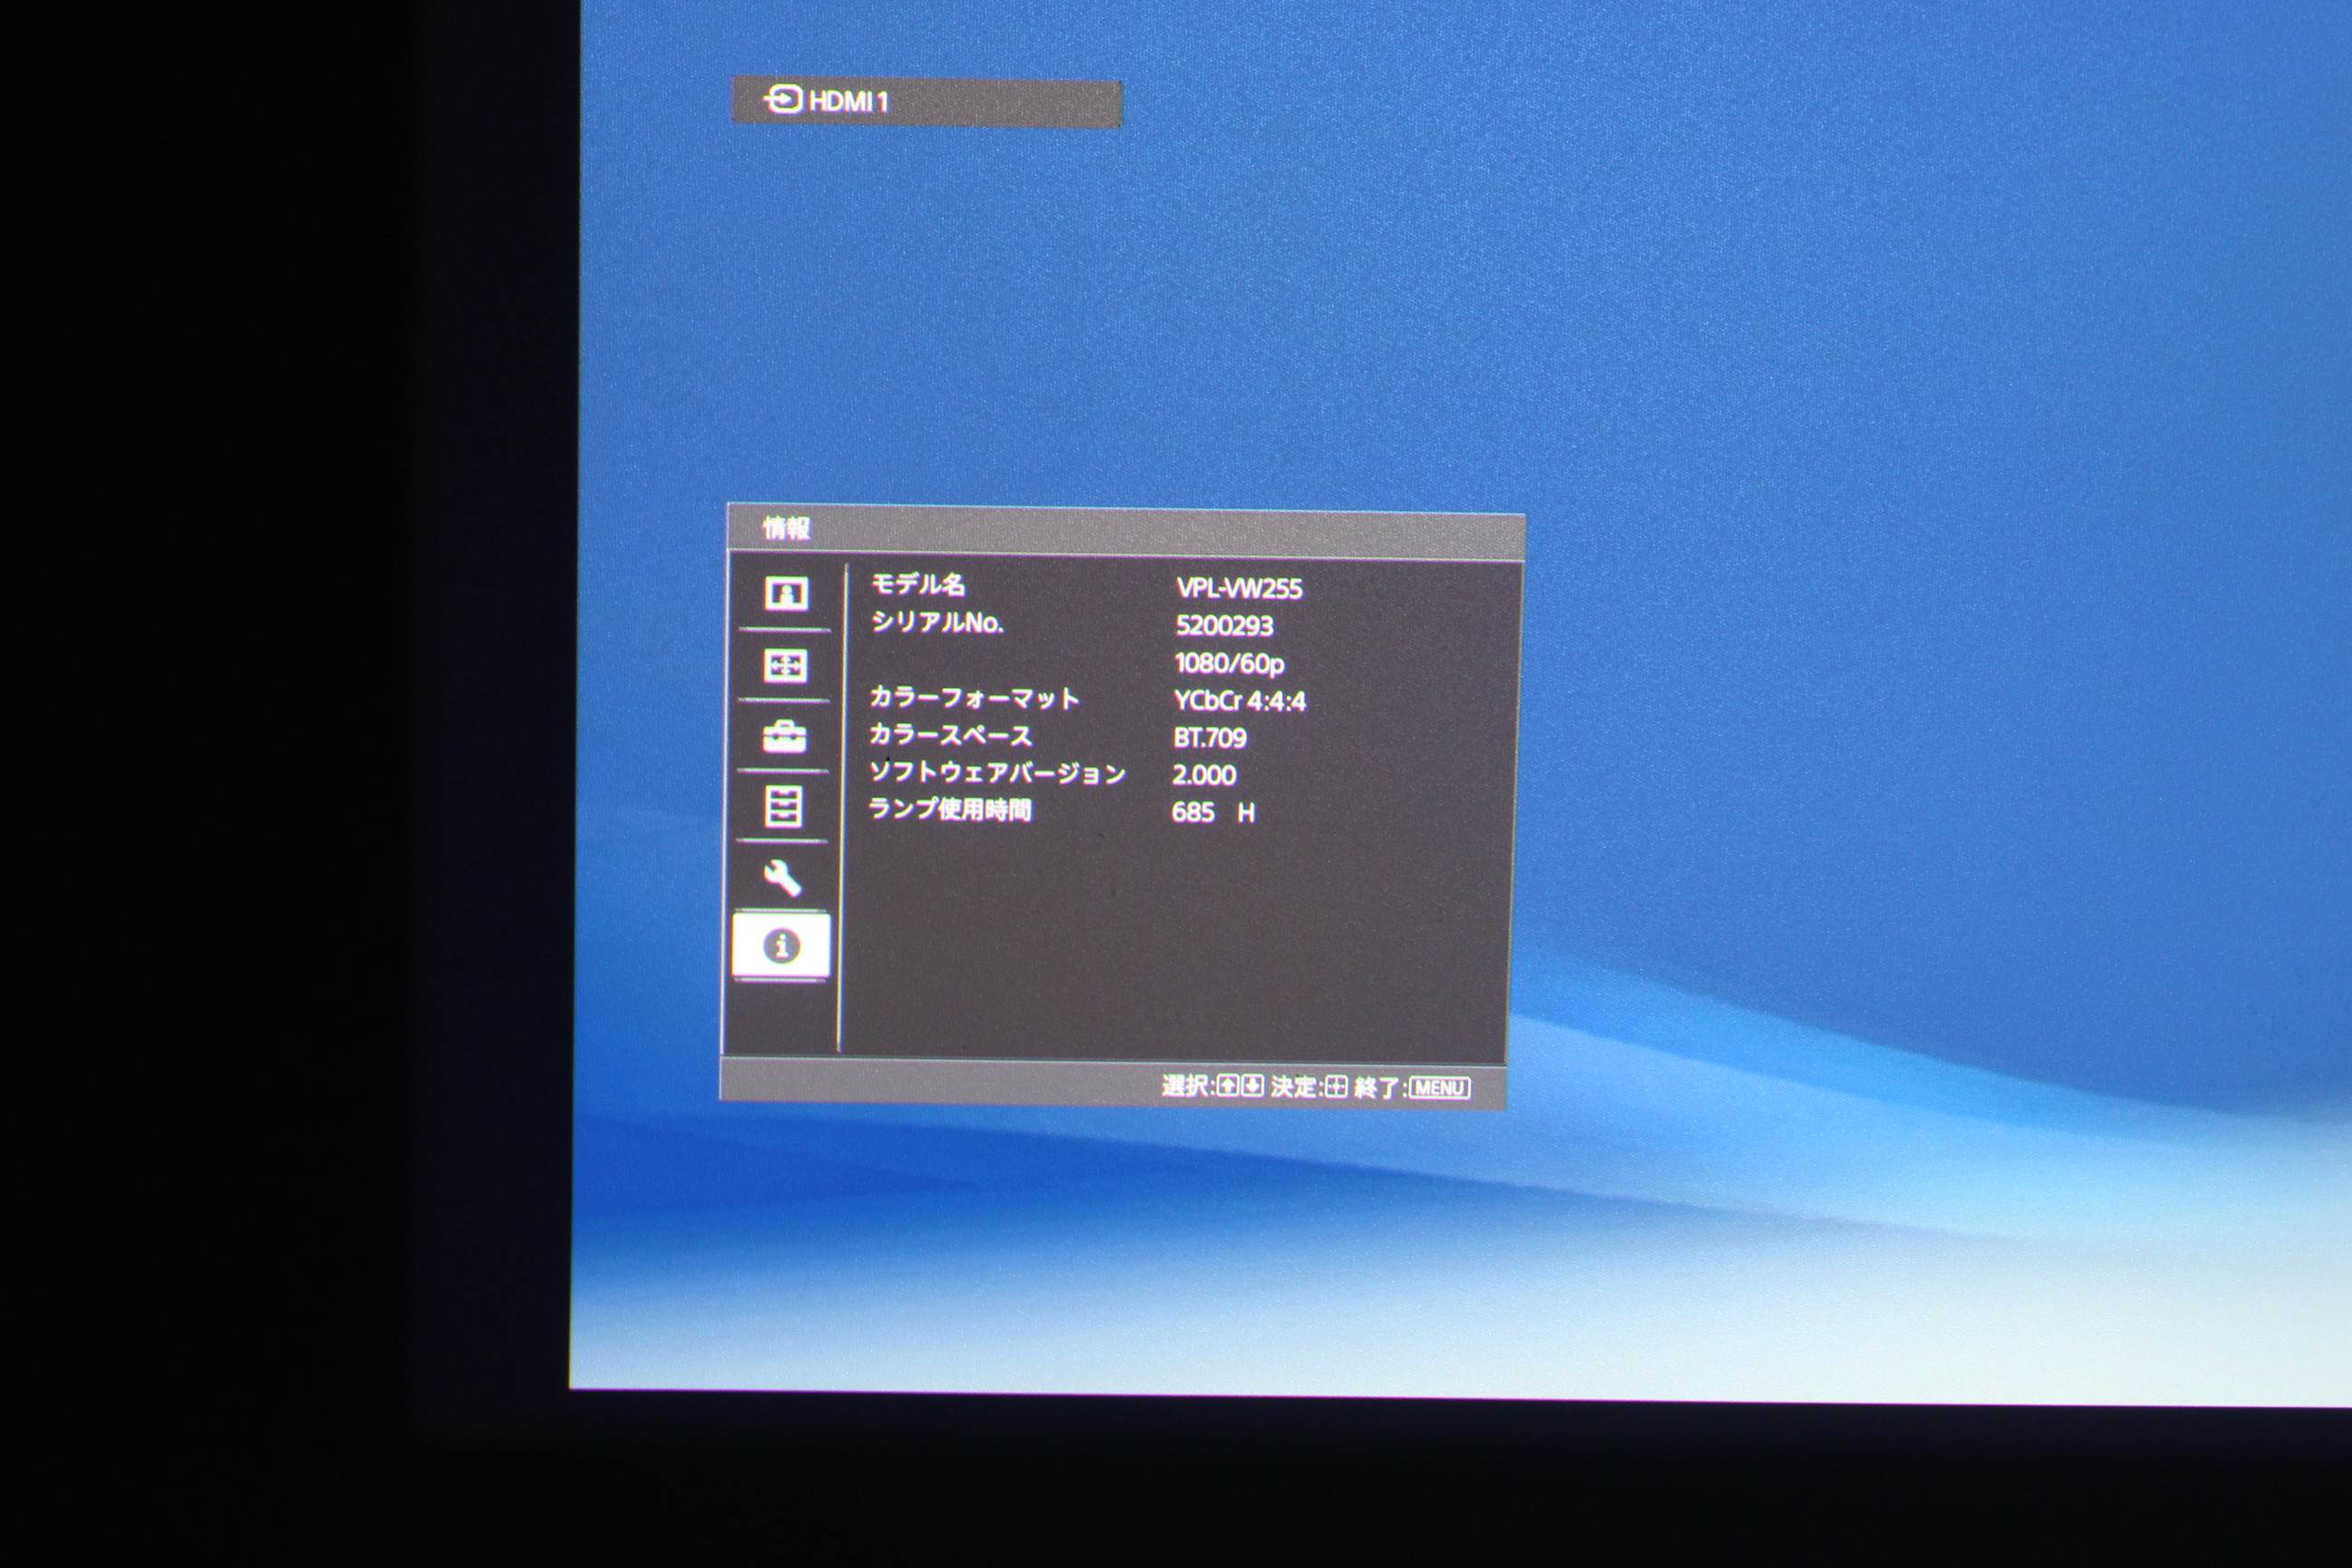
Task: Click the HDMI 1 input icon
Action: (783, 100)
